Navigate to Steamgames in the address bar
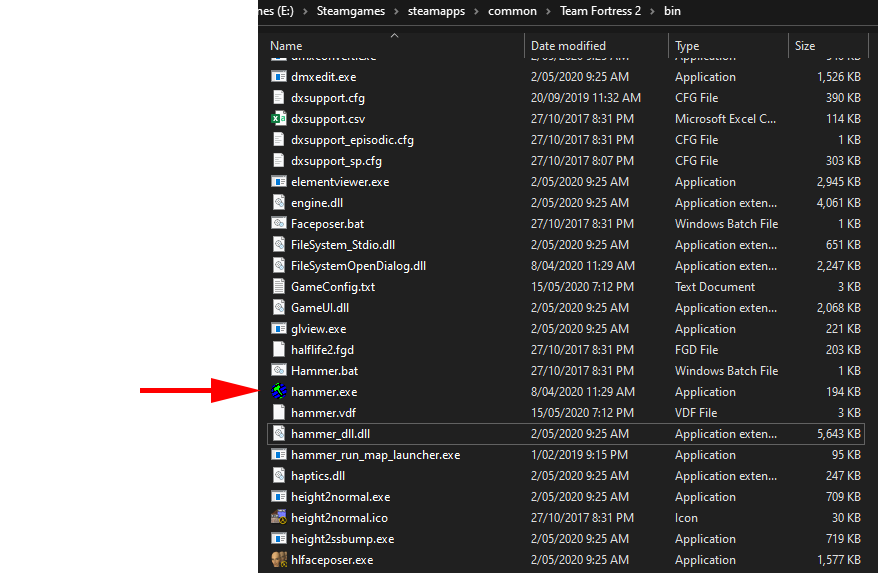The image size is (878, 573). coord(351,11)
